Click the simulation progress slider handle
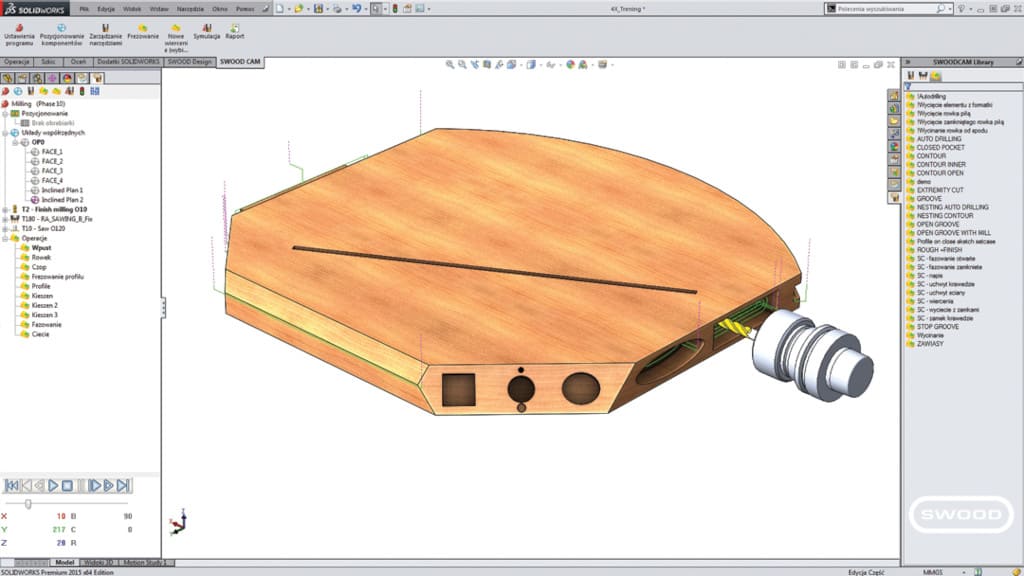This screenshot has width=1024, height=576. pos(28,503)
